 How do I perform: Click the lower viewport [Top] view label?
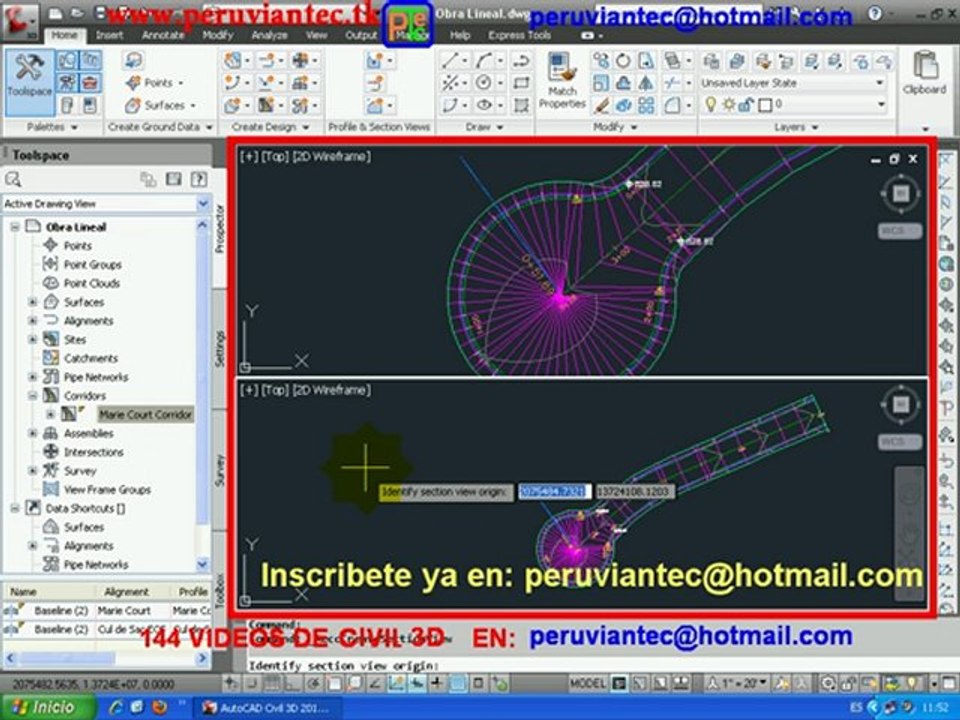[275, 390]
